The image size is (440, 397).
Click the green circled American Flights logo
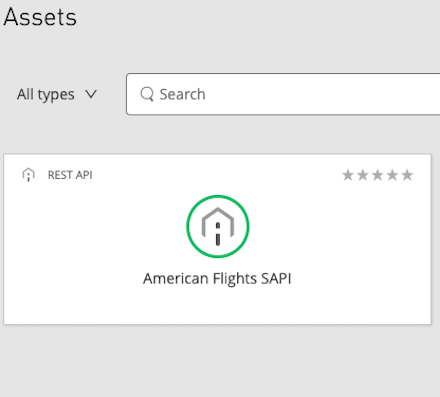click(x=218, y=227)
